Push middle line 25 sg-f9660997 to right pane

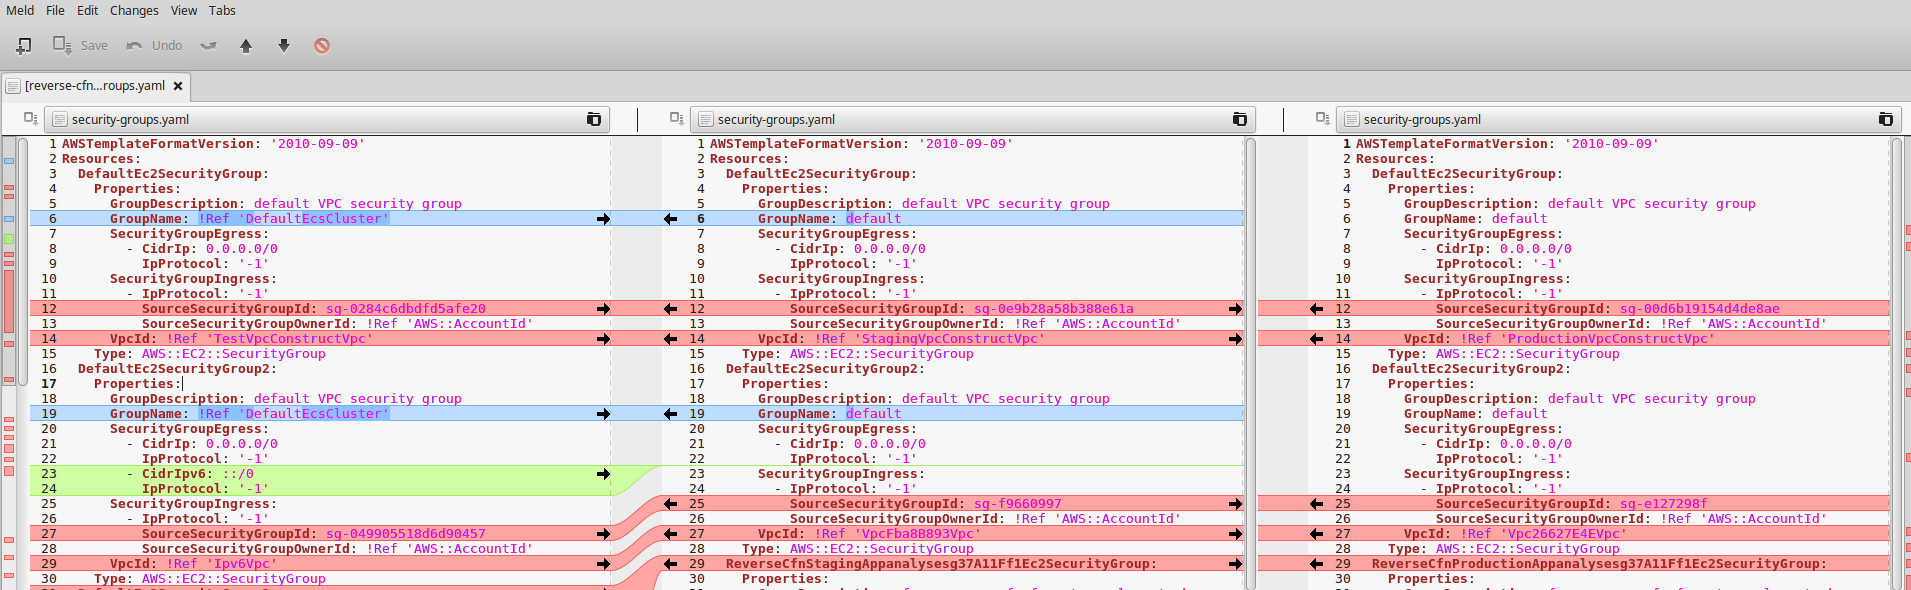pos(1235,504)
